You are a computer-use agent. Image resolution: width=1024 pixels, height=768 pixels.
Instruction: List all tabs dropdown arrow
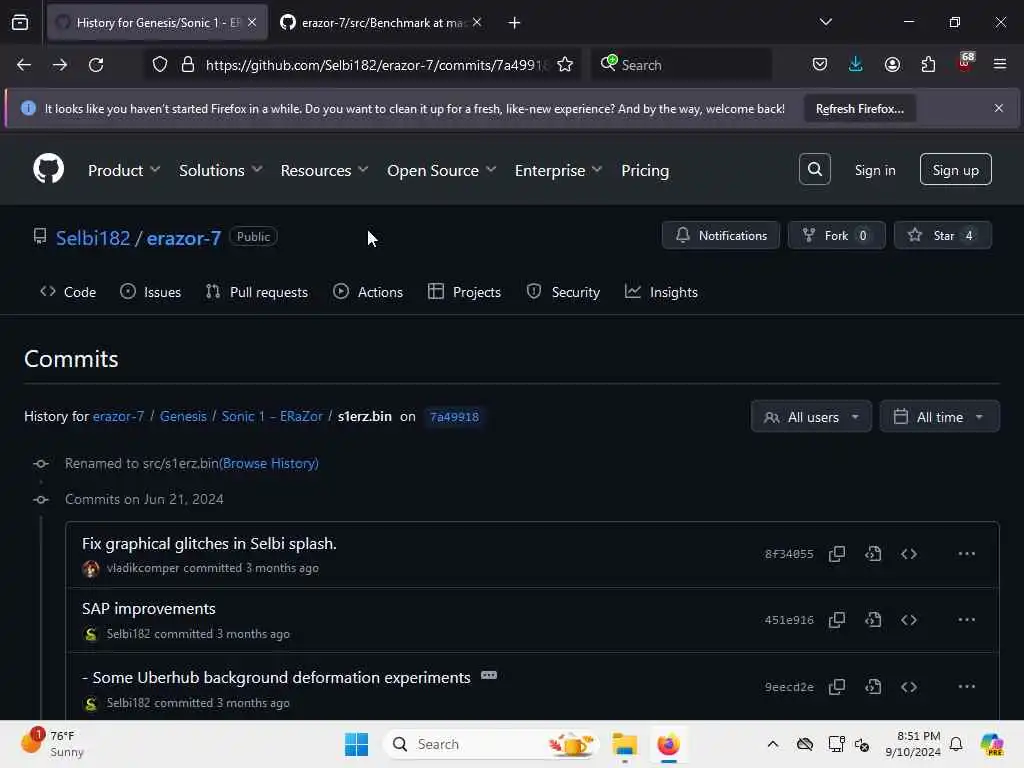tap(825, 22)
